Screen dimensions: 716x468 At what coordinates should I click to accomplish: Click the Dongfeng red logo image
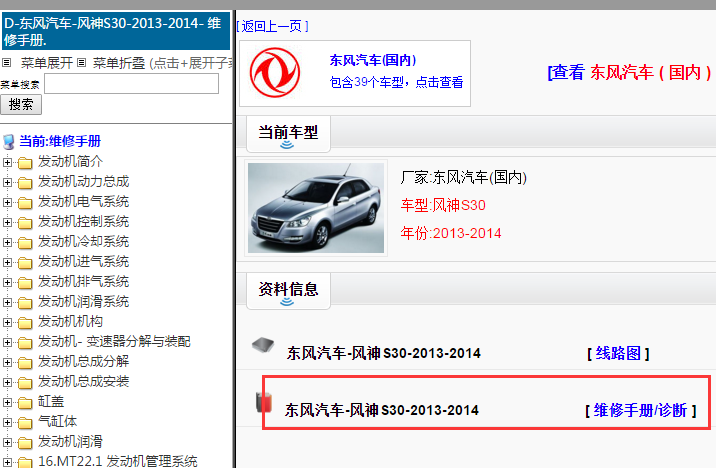coord(275,73)
